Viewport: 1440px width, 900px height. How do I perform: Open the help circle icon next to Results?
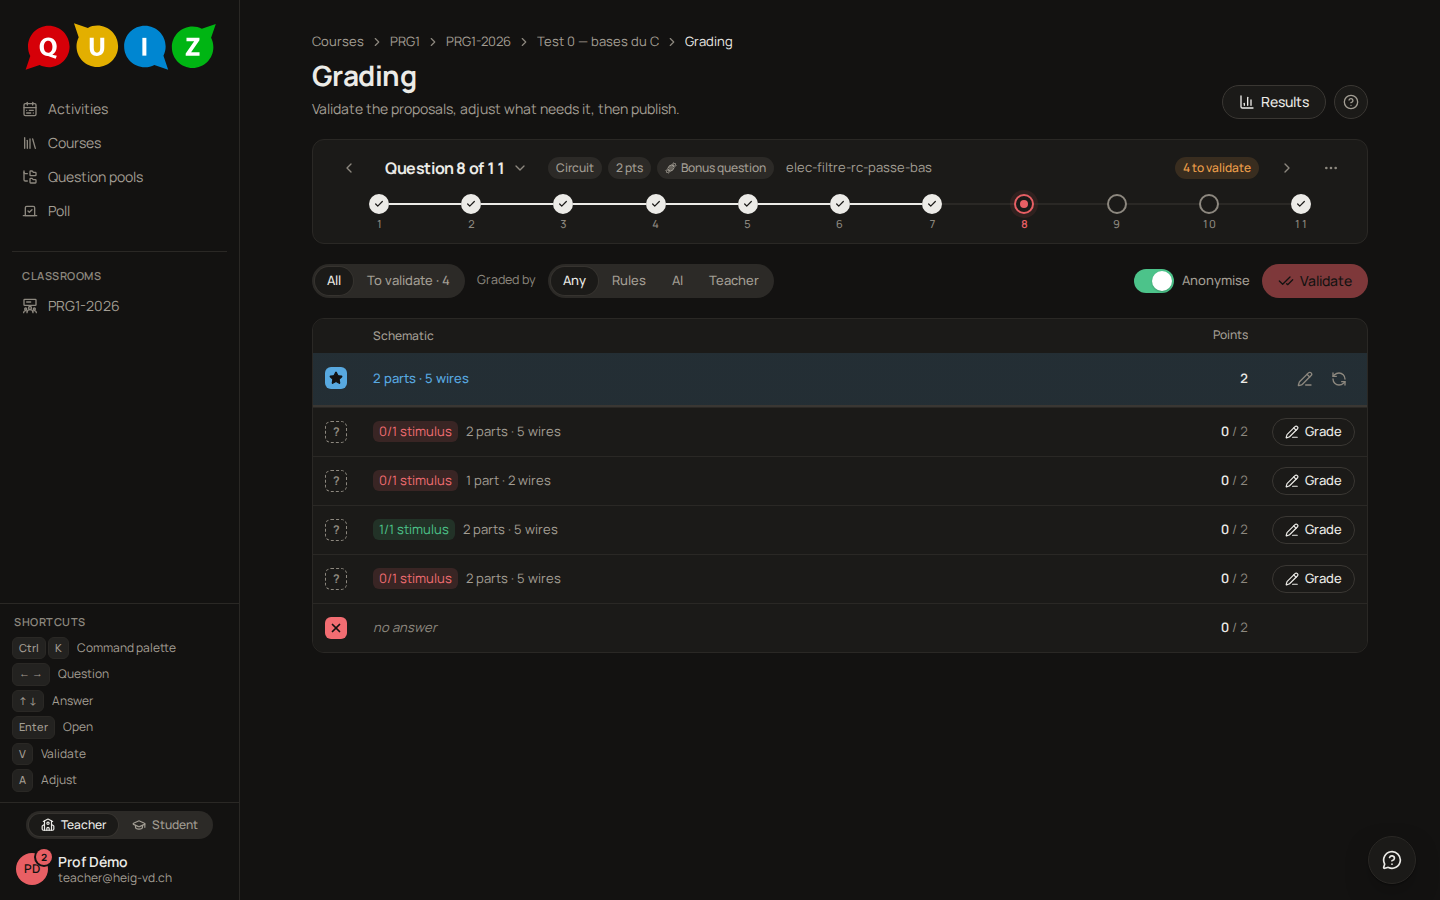1351,102
